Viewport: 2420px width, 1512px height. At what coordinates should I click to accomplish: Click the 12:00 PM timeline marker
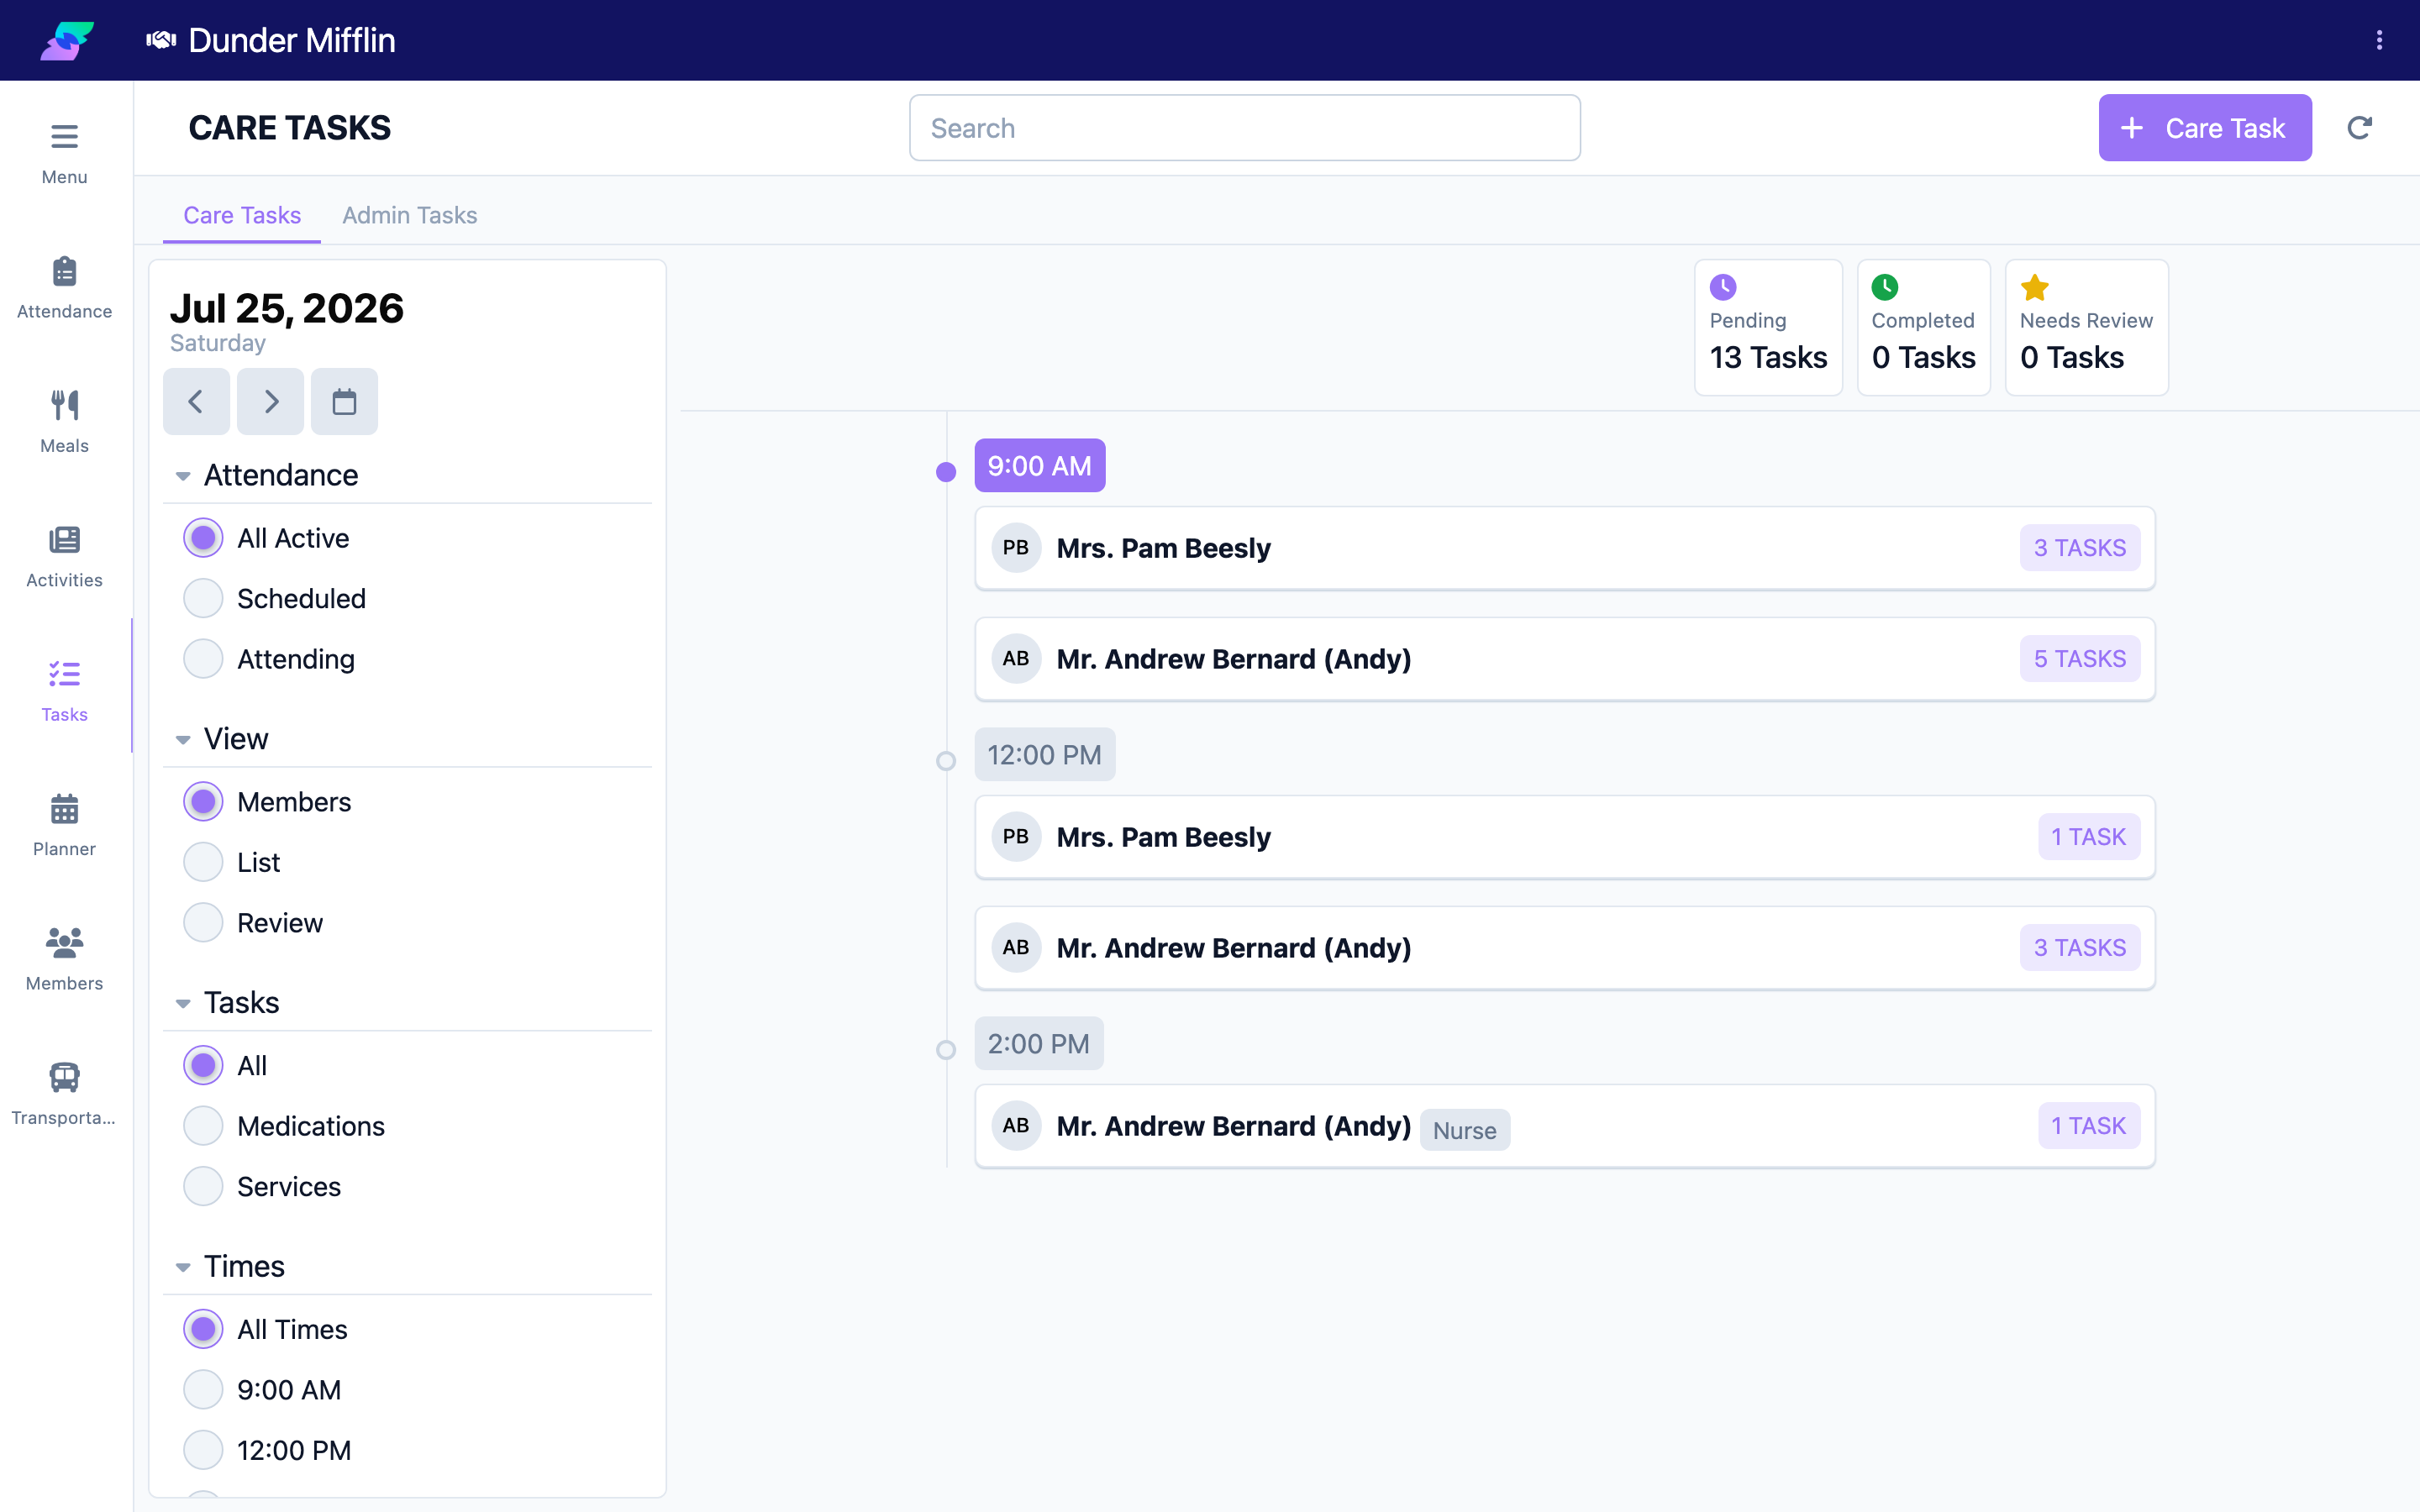(x=946, y=761)
